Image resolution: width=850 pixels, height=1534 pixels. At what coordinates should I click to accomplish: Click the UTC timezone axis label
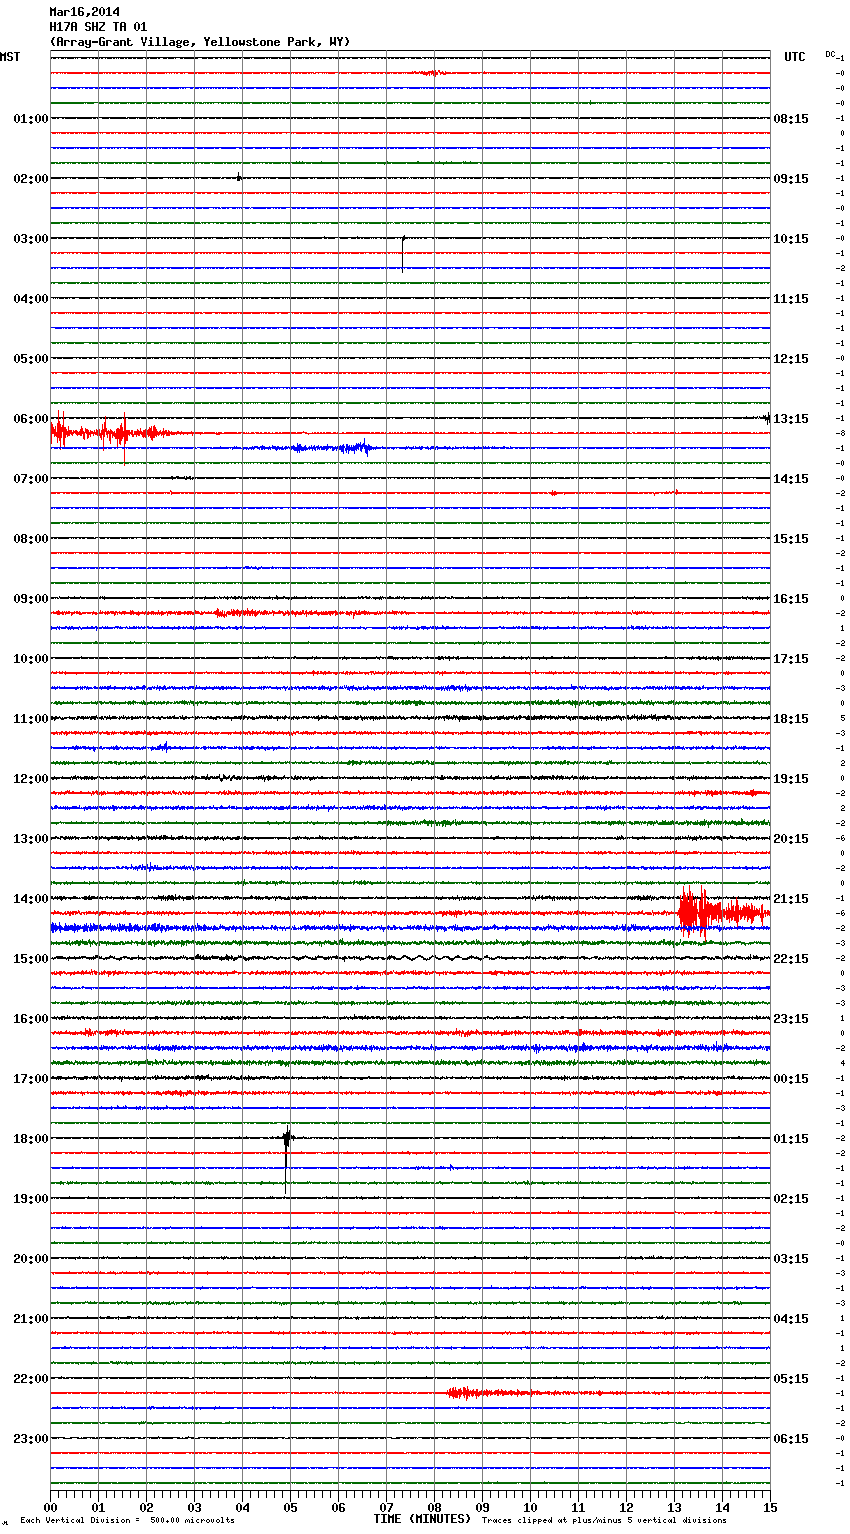tap(794, 57)
